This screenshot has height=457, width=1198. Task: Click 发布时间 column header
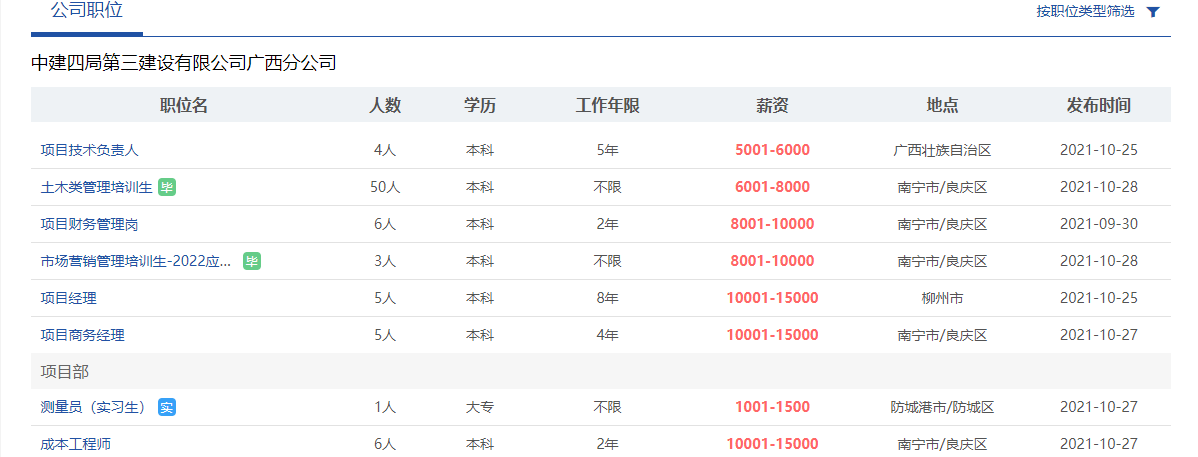1099,105
